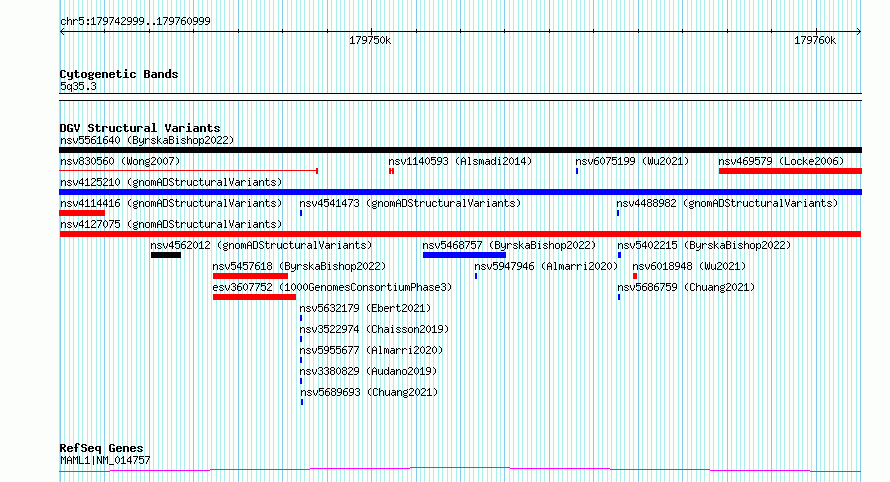Click the ruler's right arrow end

coord(859,32)
